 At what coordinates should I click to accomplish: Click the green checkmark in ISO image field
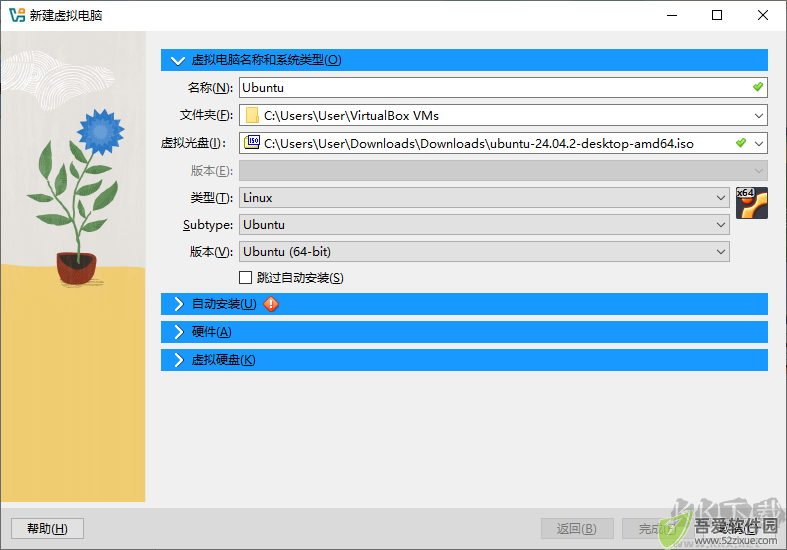[x=741, y=143]
